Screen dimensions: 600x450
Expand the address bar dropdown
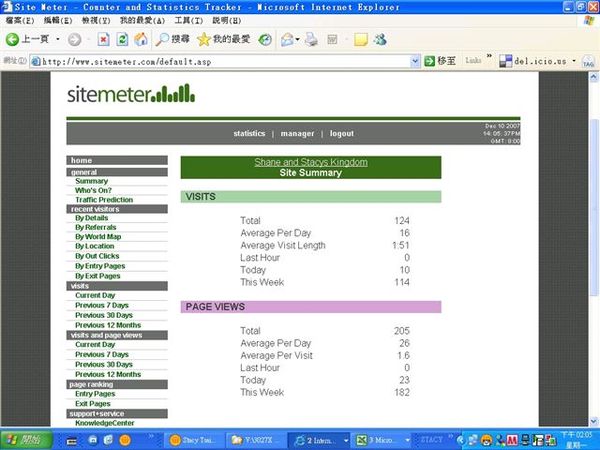pyautogui.click(x=415, y=61)
